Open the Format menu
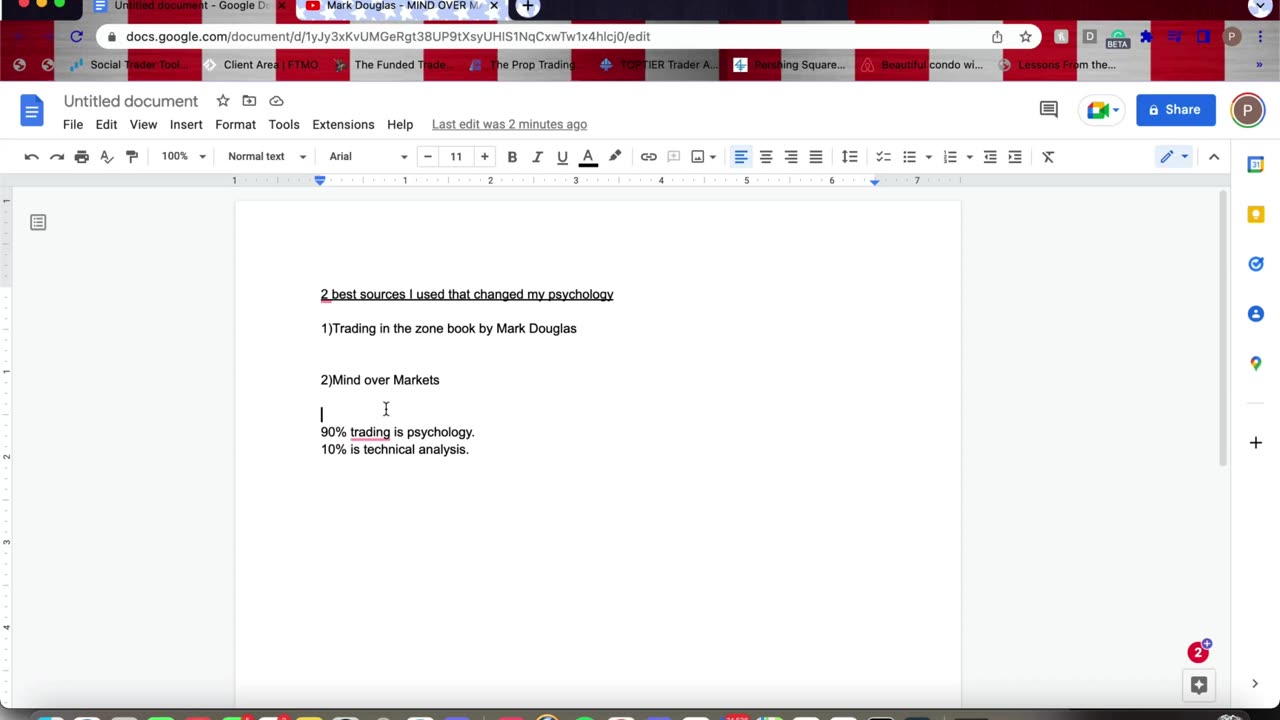The width and height of the screenshot is (1280, 720). (235, 125)
